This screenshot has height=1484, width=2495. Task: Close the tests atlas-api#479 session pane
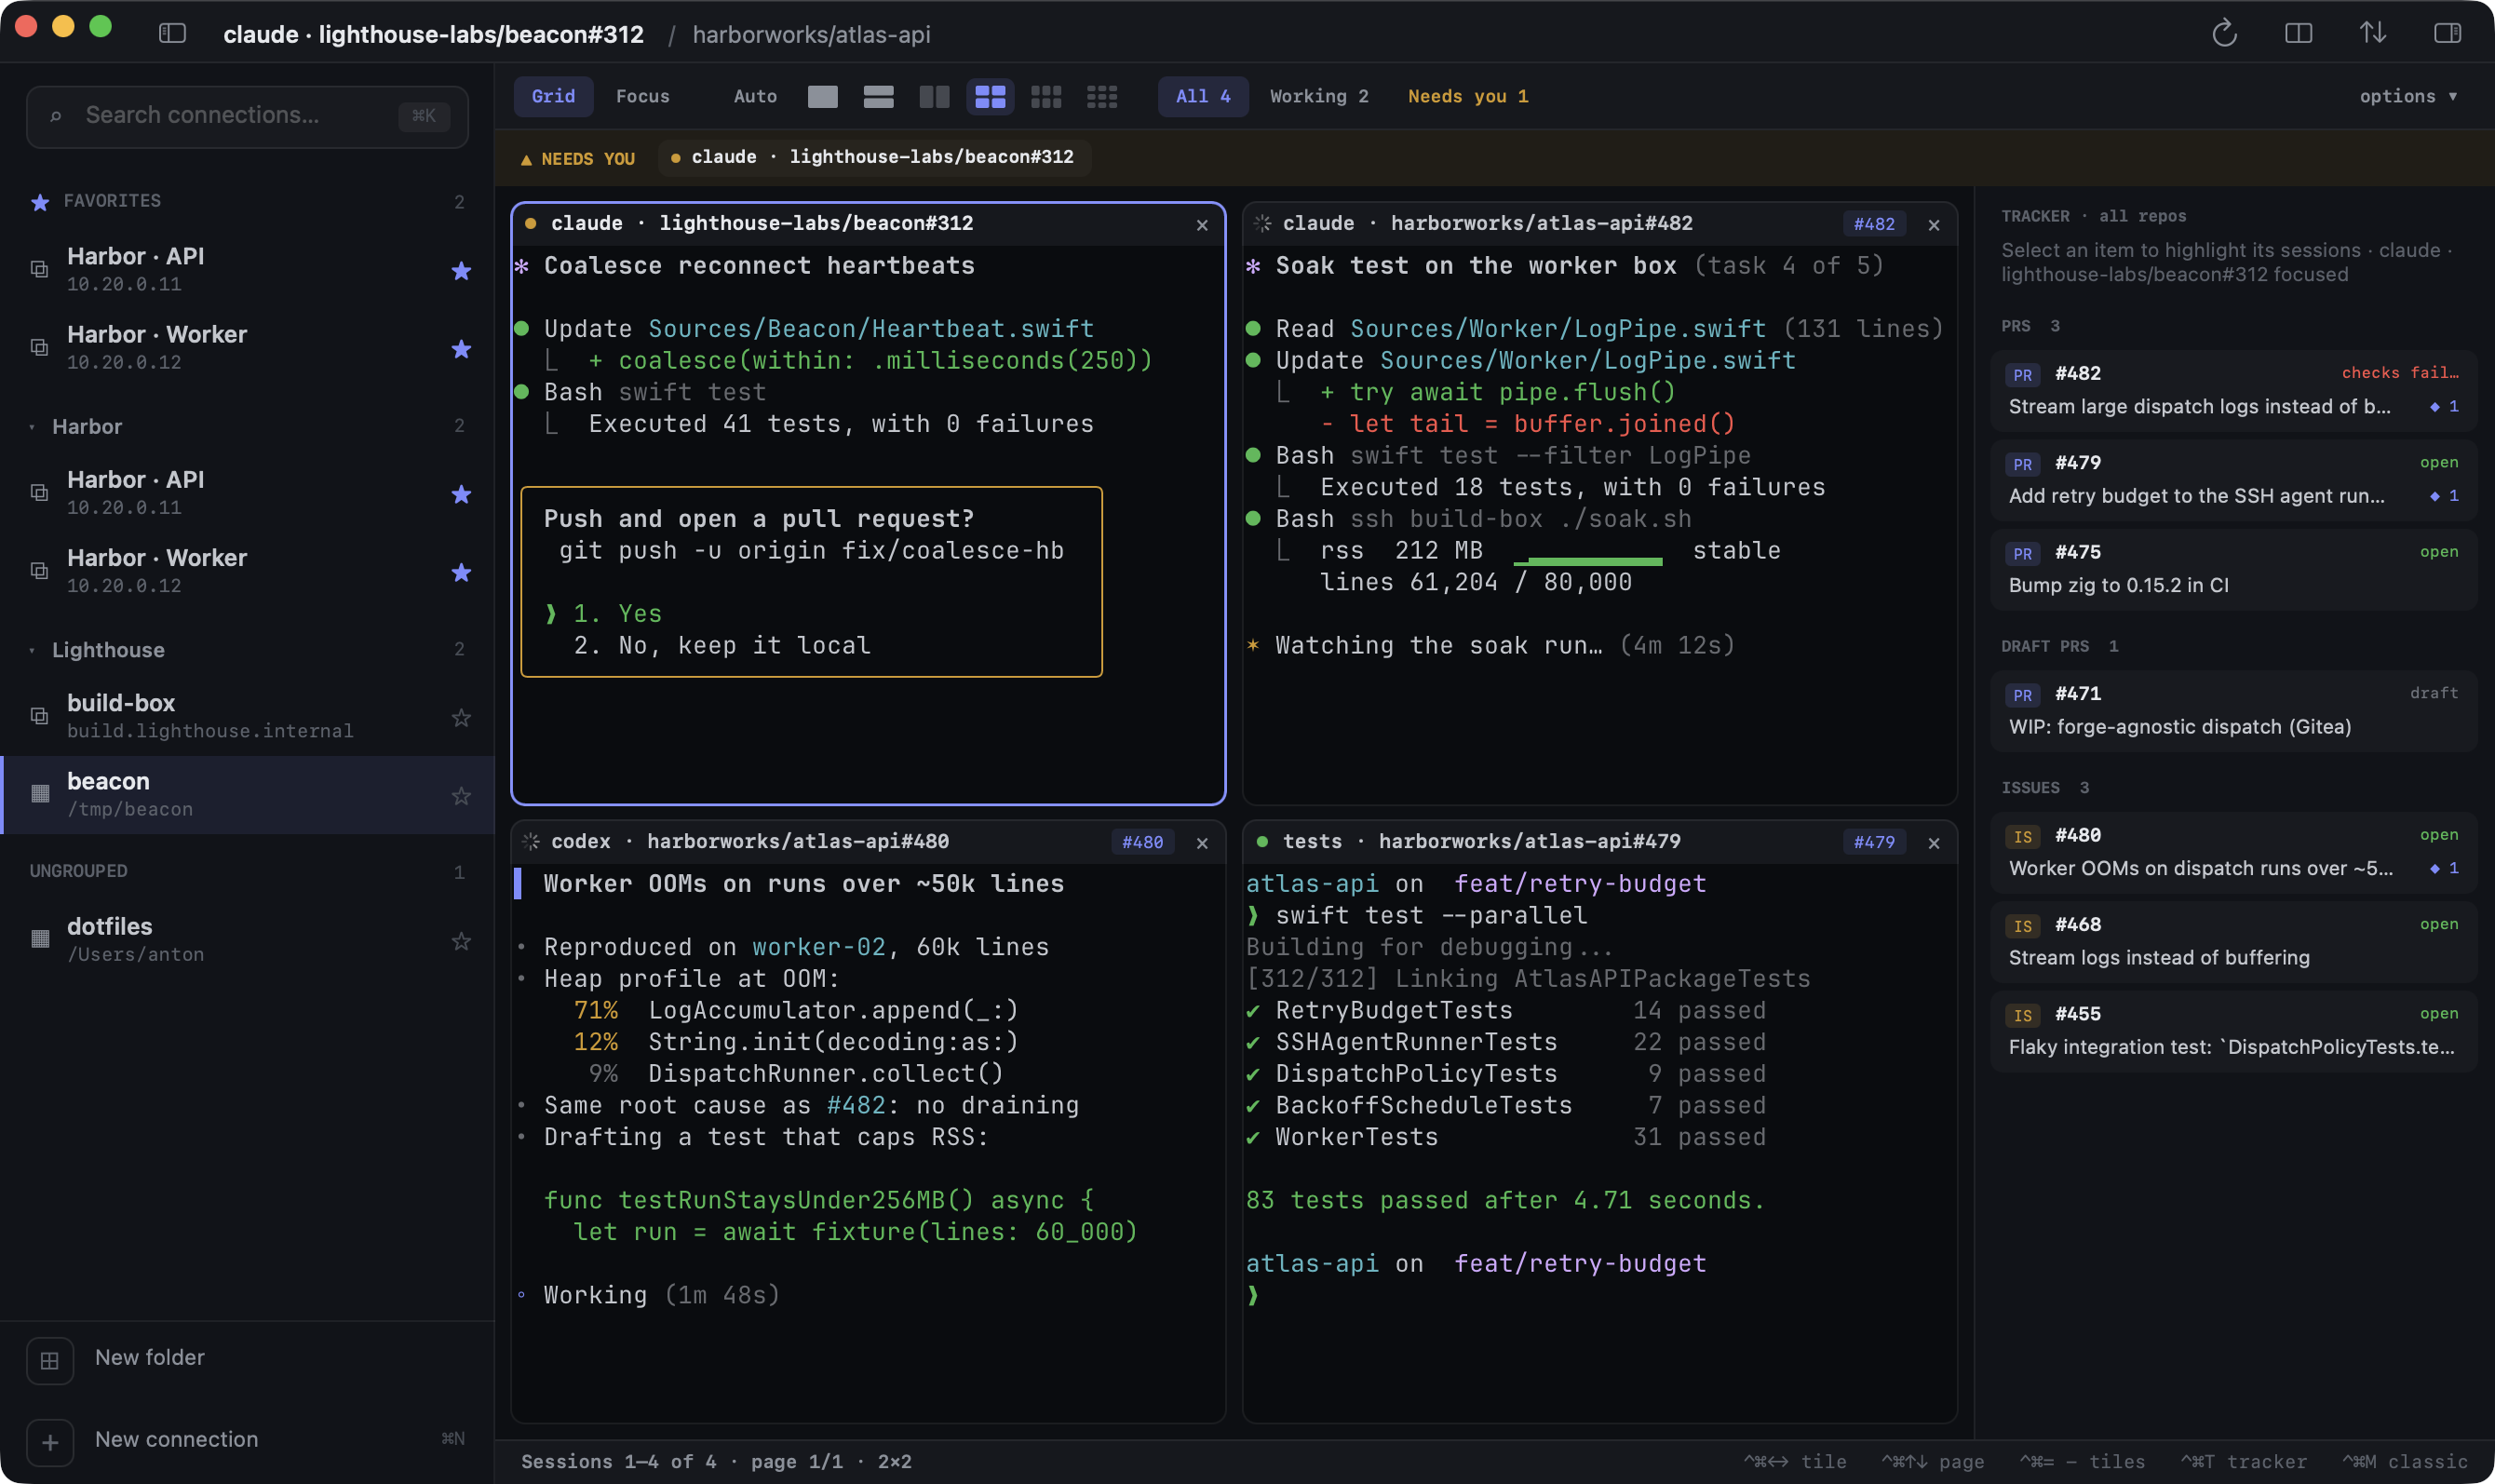coord(1934,843)
